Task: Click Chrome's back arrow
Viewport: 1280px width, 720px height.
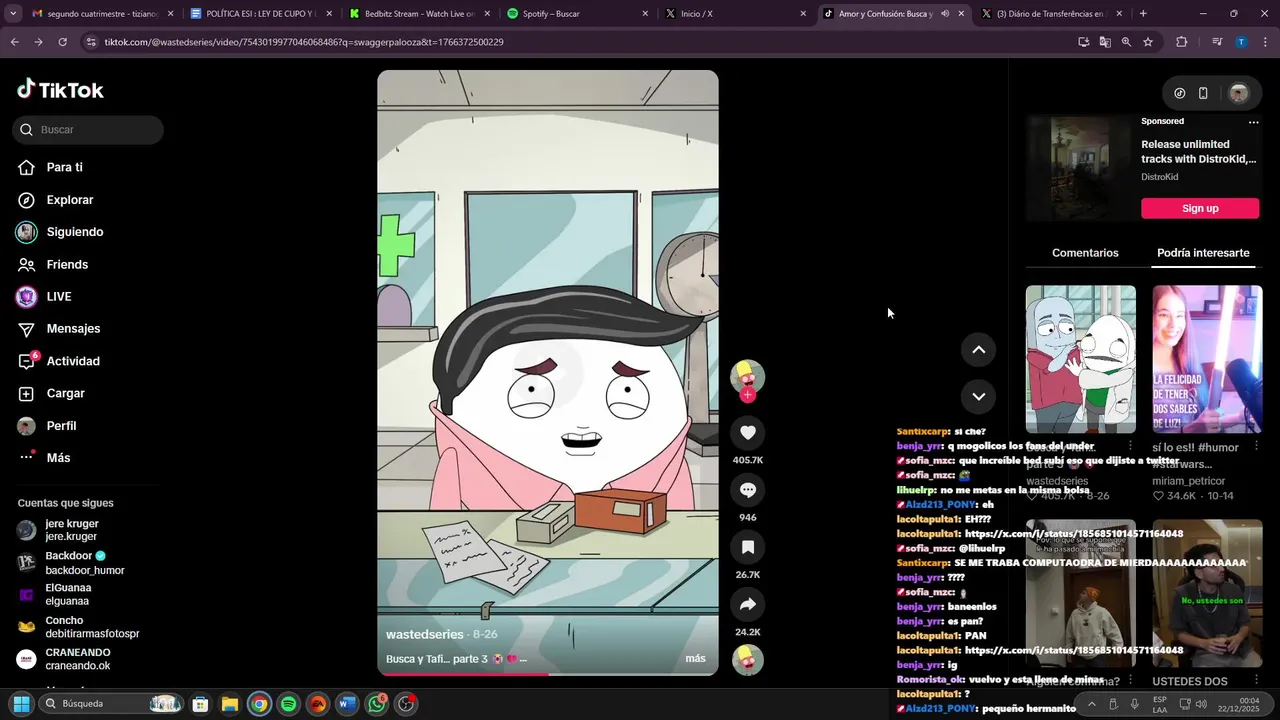Action: tap(14, 42)
